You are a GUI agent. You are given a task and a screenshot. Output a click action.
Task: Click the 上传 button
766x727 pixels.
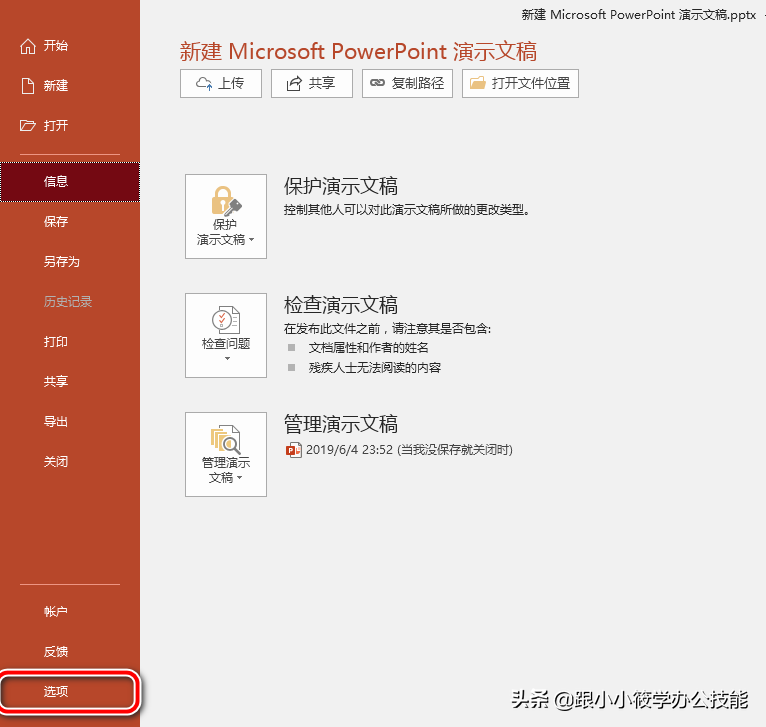point(221,84)
